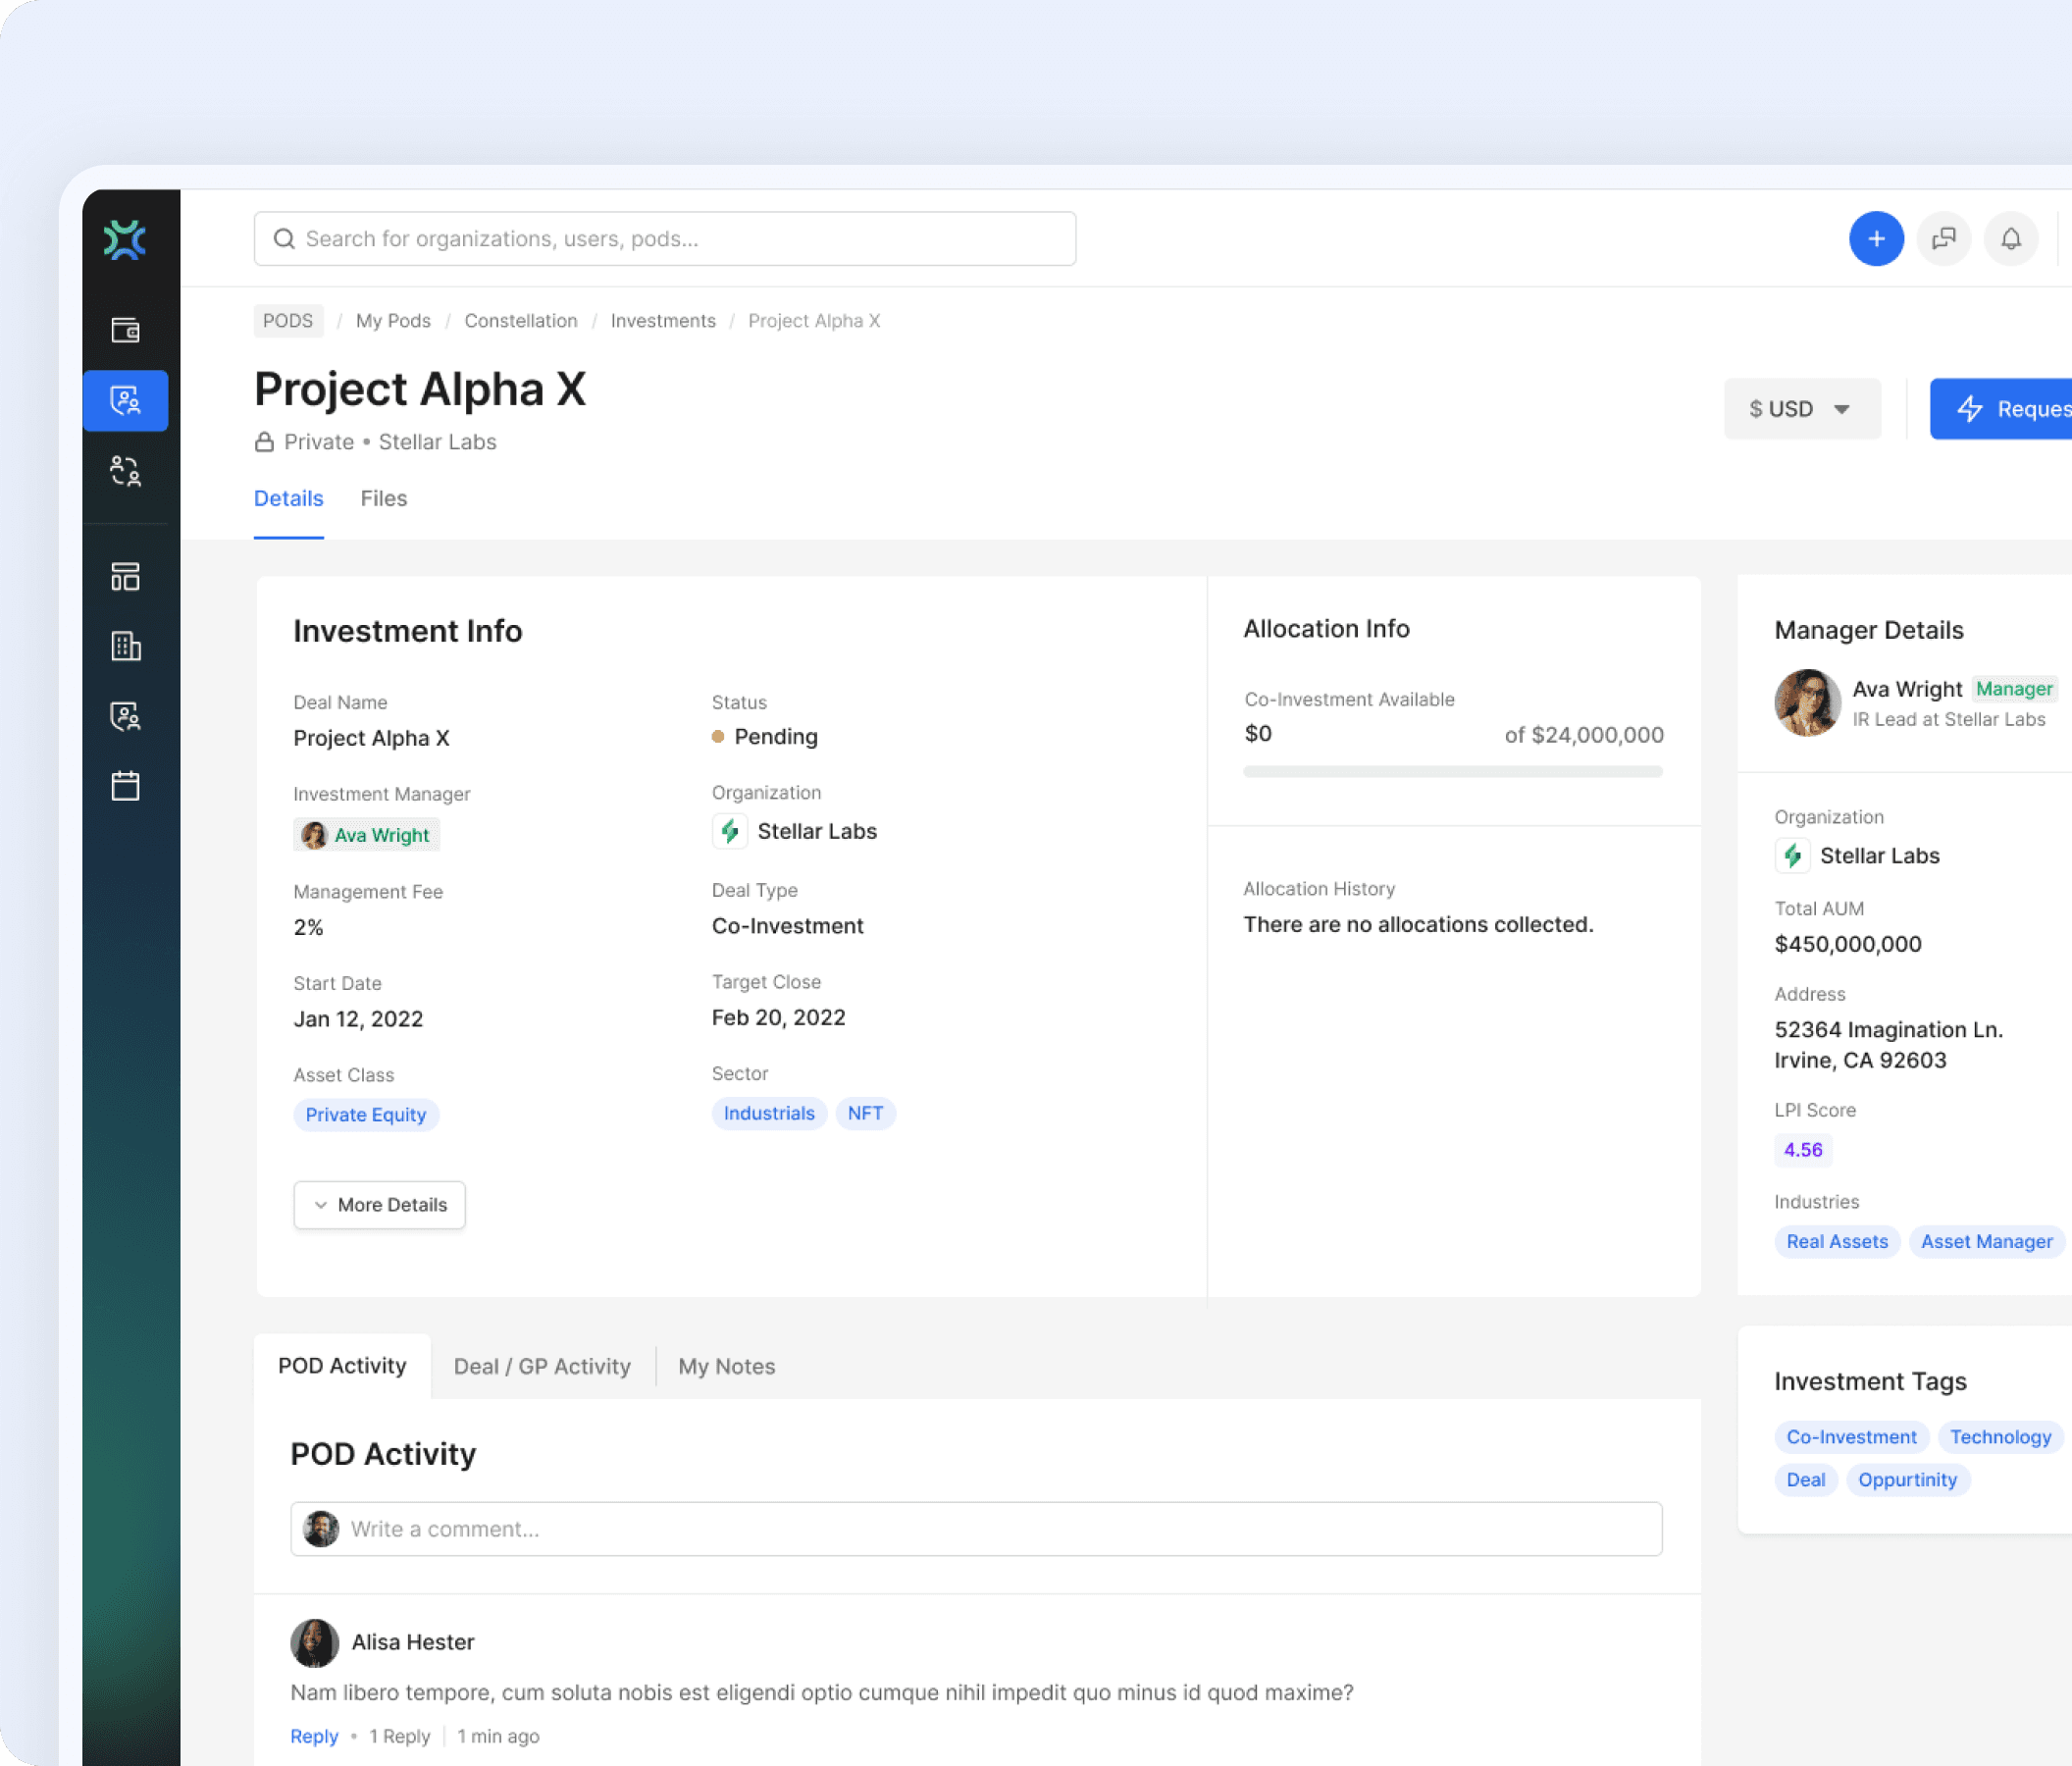Open the chat messages icon
The width and height of the screenshot is (2072, 1766).
(x=1943, y=239)
